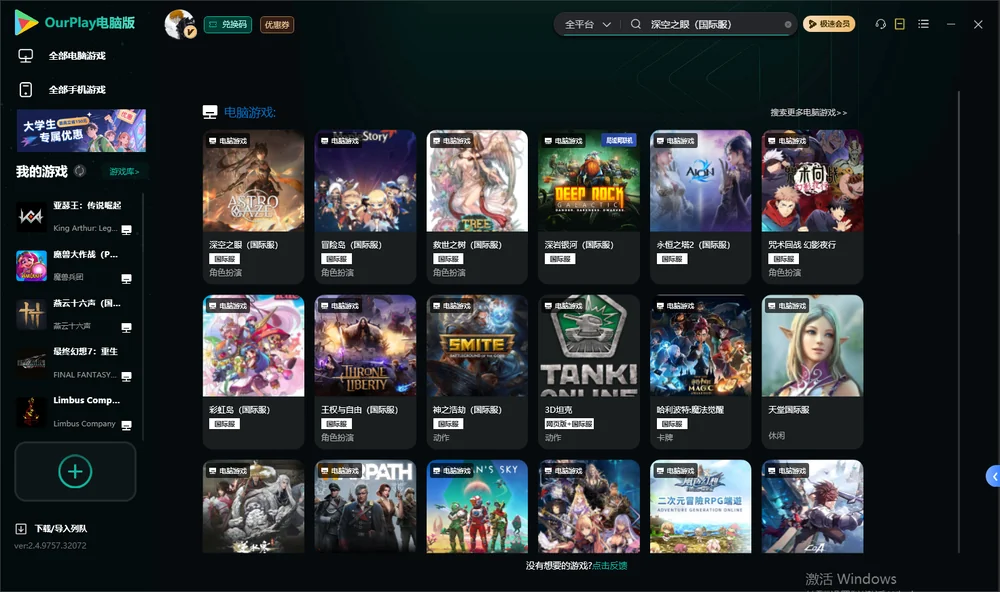Open the 冒险岛 (国际服) game card
1000x592 pixels.
[365, 207]
